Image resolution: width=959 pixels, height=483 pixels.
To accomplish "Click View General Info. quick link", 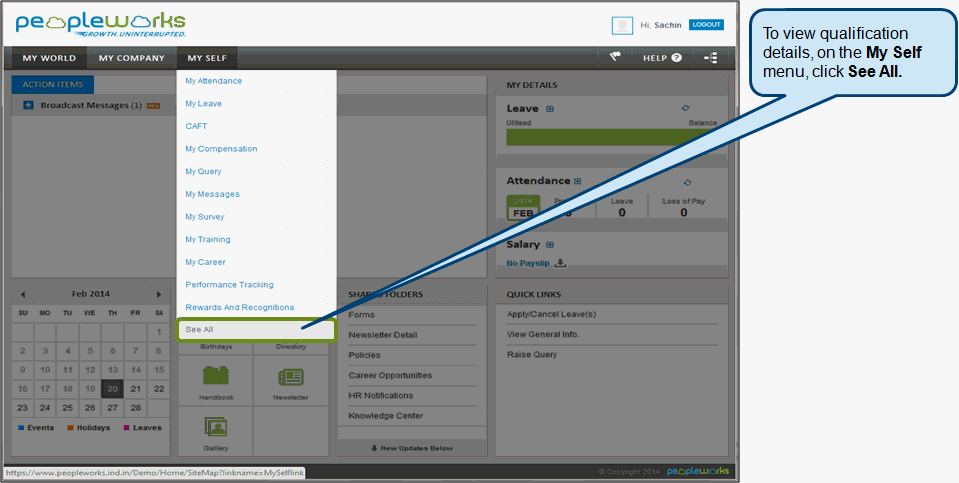I will (542, 334).
